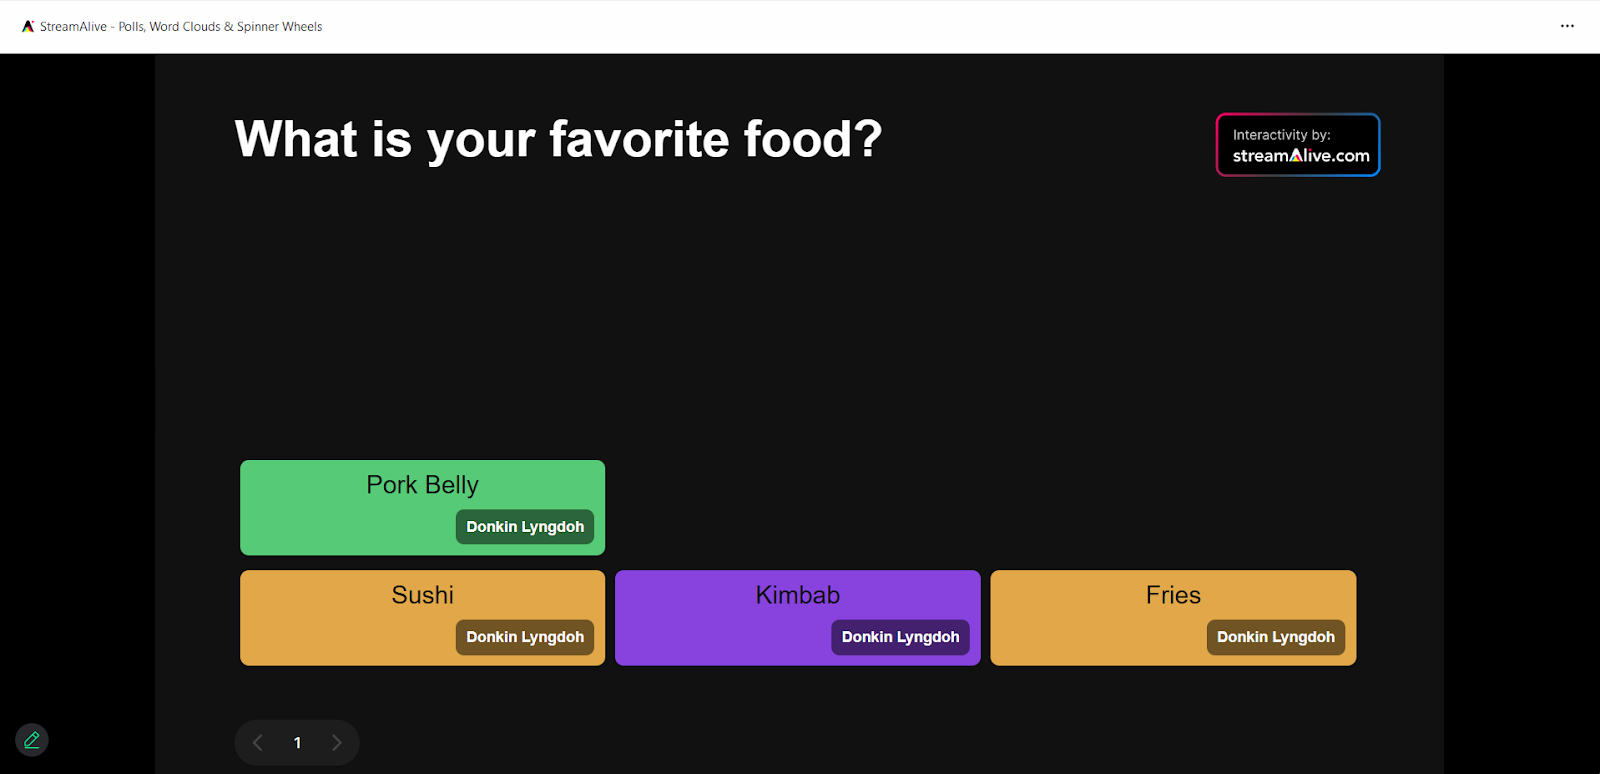Select the Kimbab response card

(797, 617)
